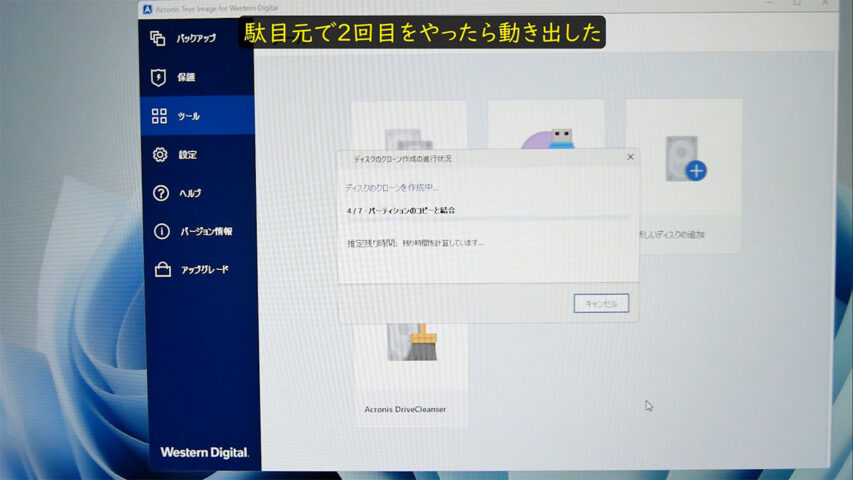Click the Western Digital logo
Screen dimensions: 853x480
204,452
